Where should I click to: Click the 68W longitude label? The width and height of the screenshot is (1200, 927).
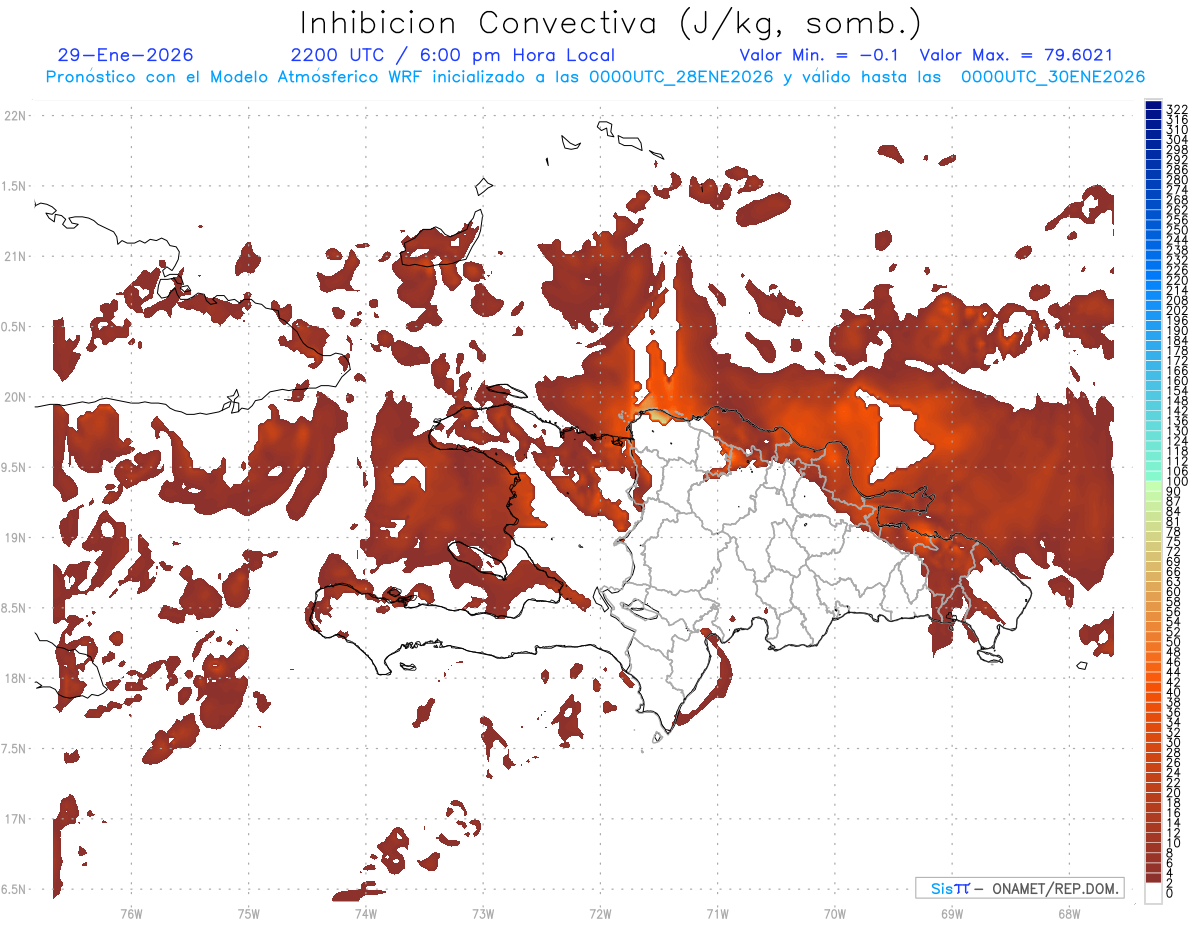click(x=1068, y=914)
